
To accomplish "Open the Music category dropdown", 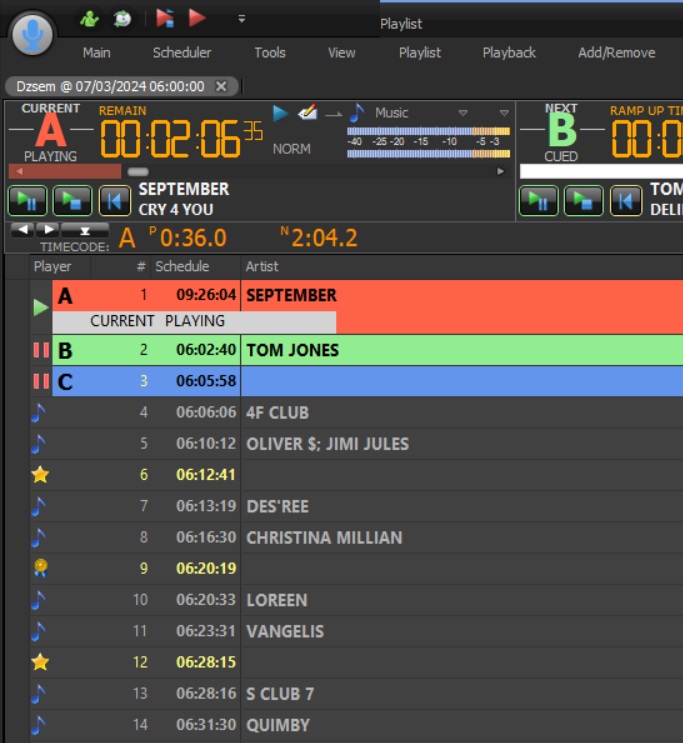I will point(462,113).
